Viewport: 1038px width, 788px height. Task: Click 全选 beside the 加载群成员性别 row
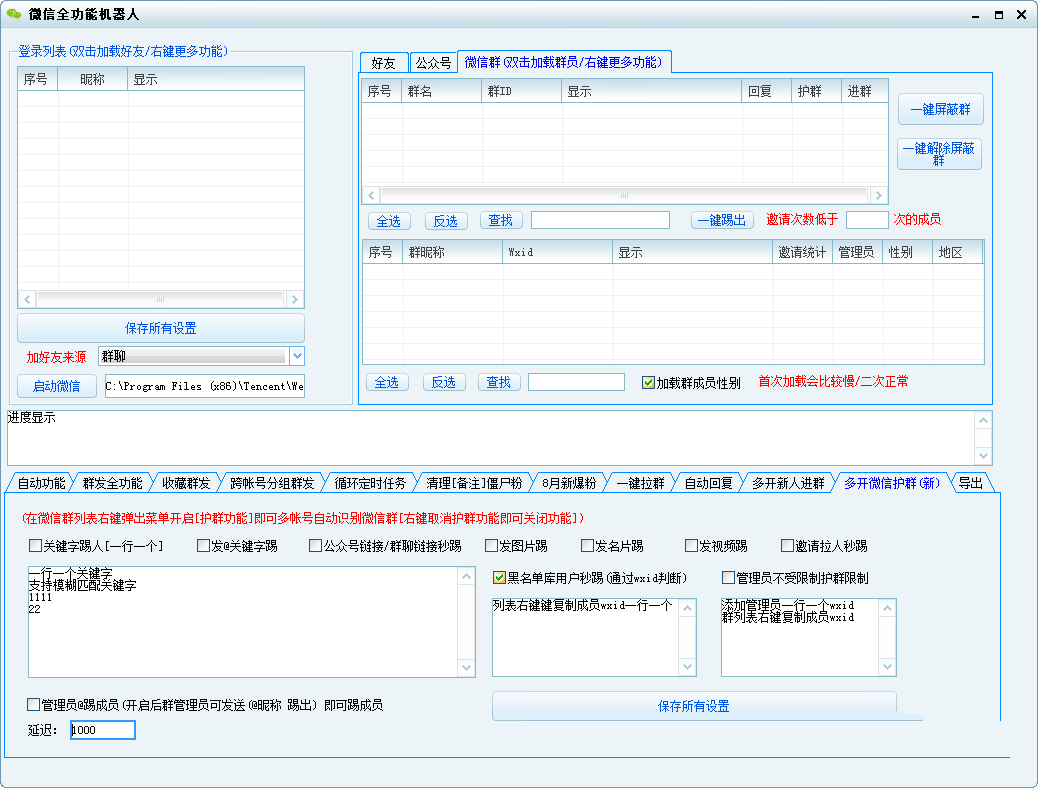[387, 382]
